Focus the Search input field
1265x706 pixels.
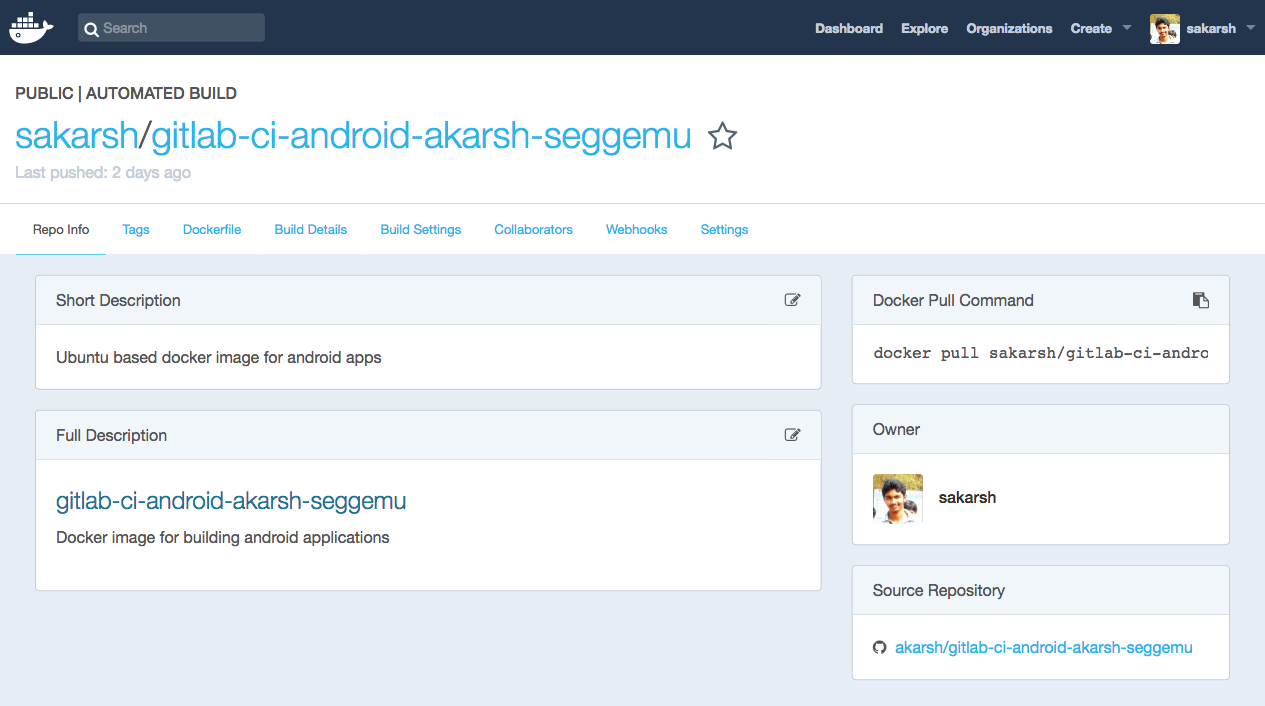171,28
